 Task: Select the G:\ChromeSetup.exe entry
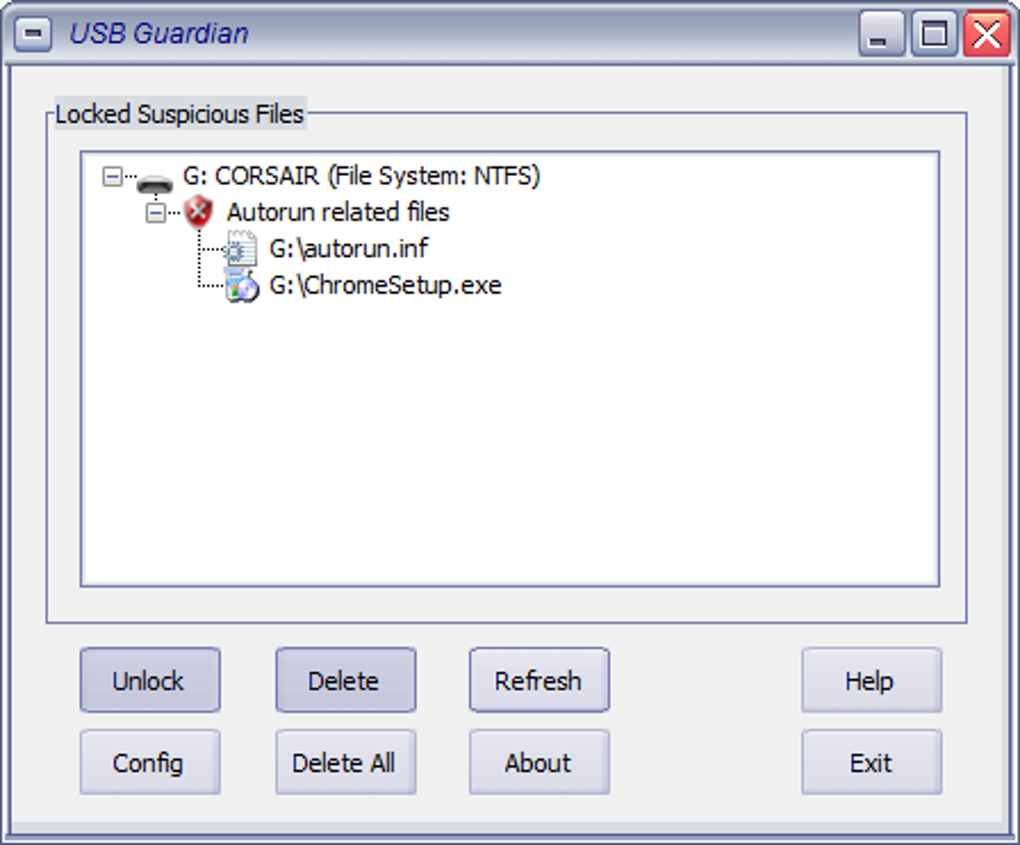385,286
